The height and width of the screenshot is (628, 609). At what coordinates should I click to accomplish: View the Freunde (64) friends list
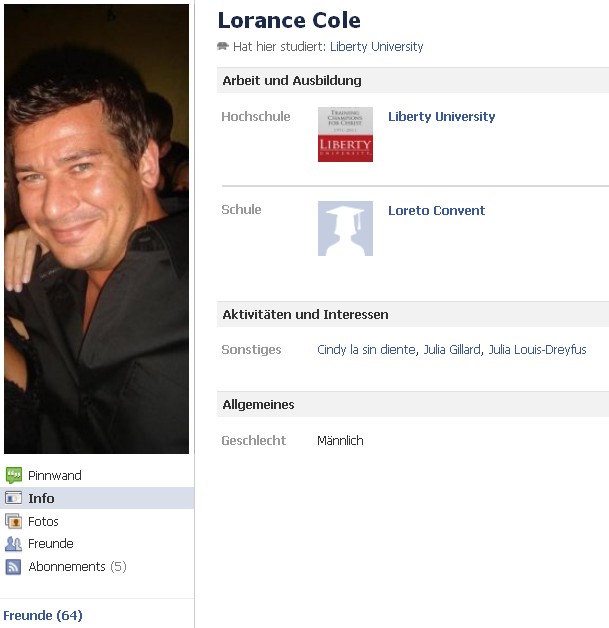[43, 615]
